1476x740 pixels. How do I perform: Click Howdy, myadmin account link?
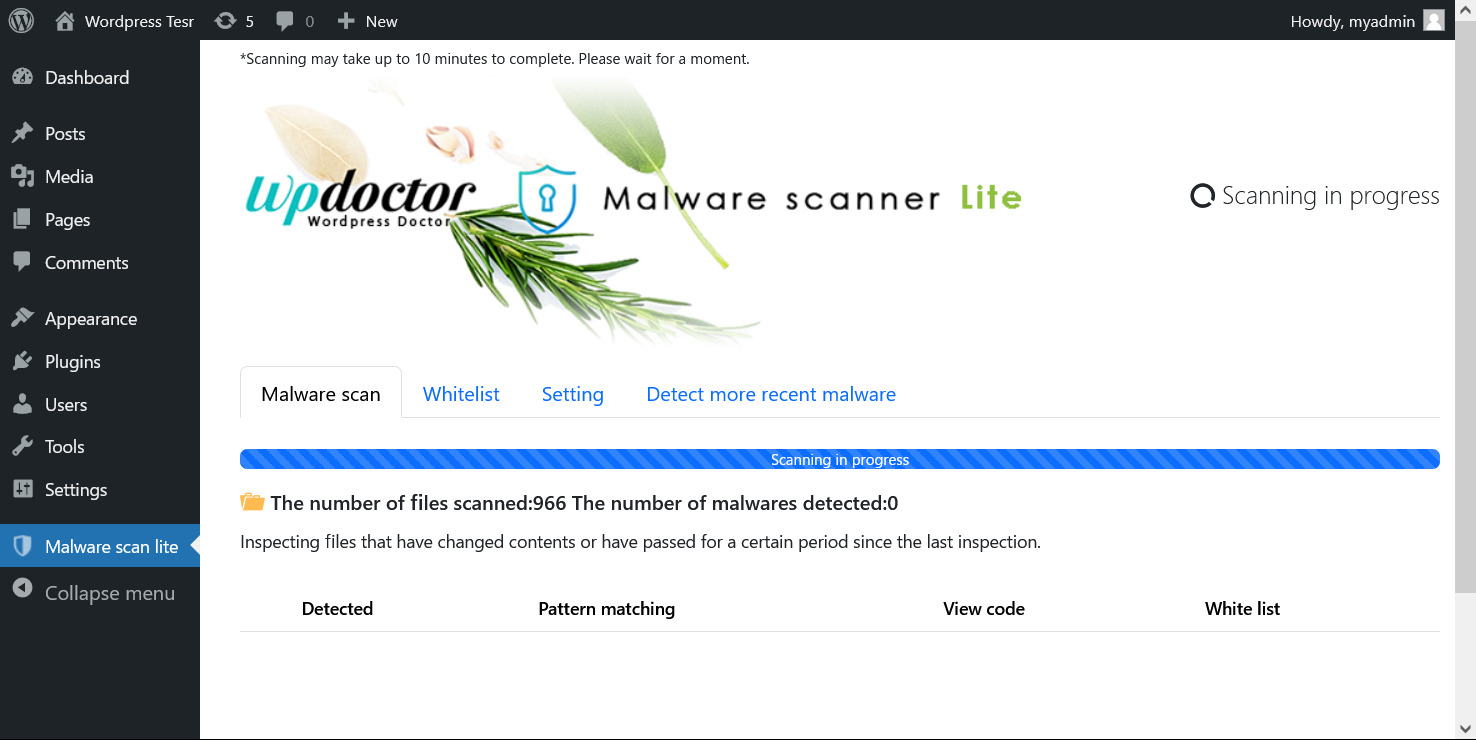coord(1353,21)
